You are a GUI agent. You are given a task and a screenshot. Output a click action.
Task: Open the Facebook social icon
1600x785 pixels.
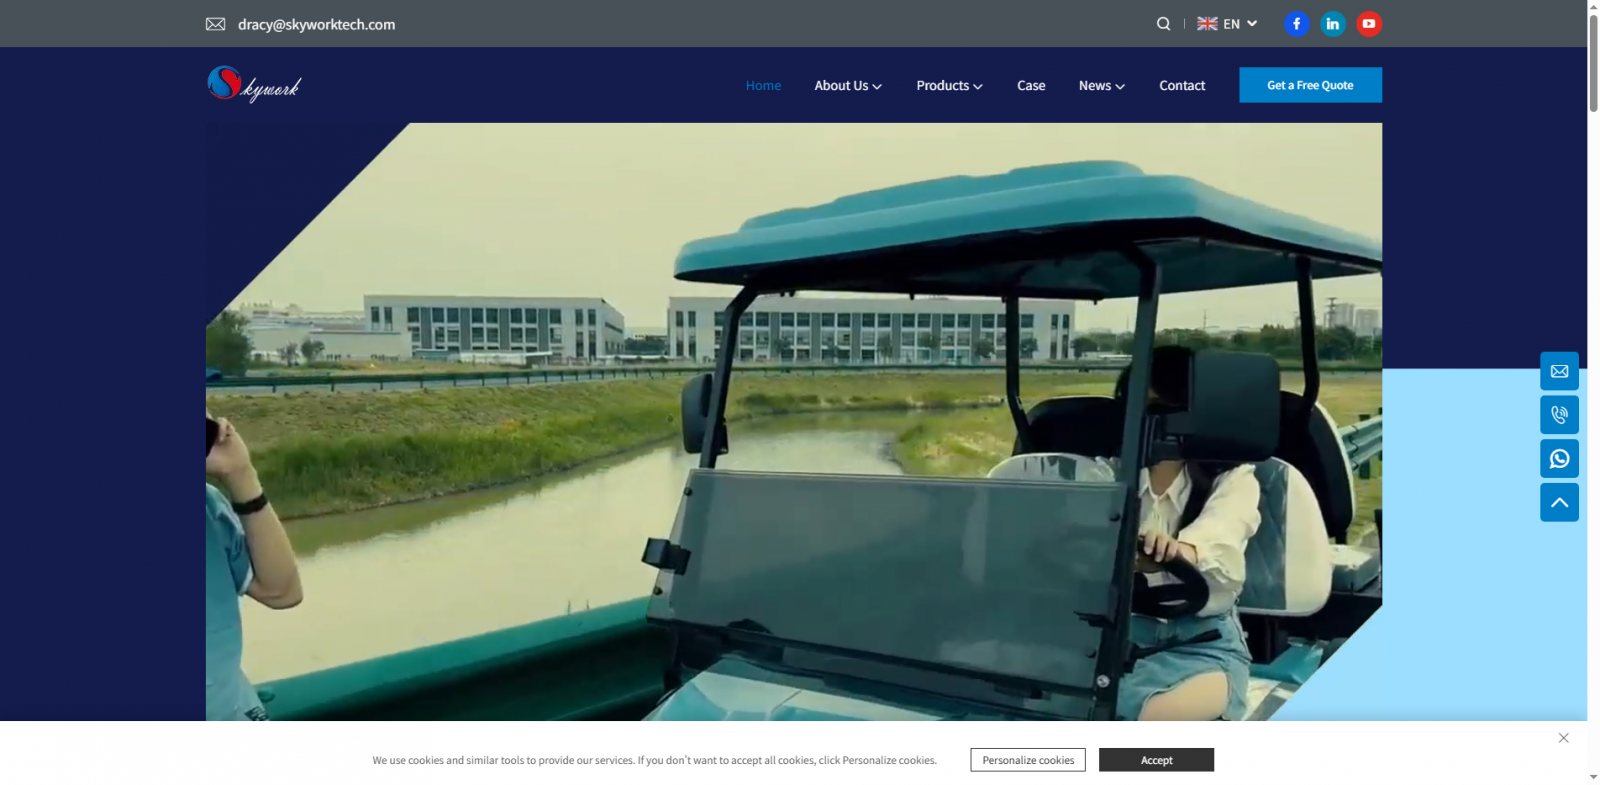tap(1296, 24)
